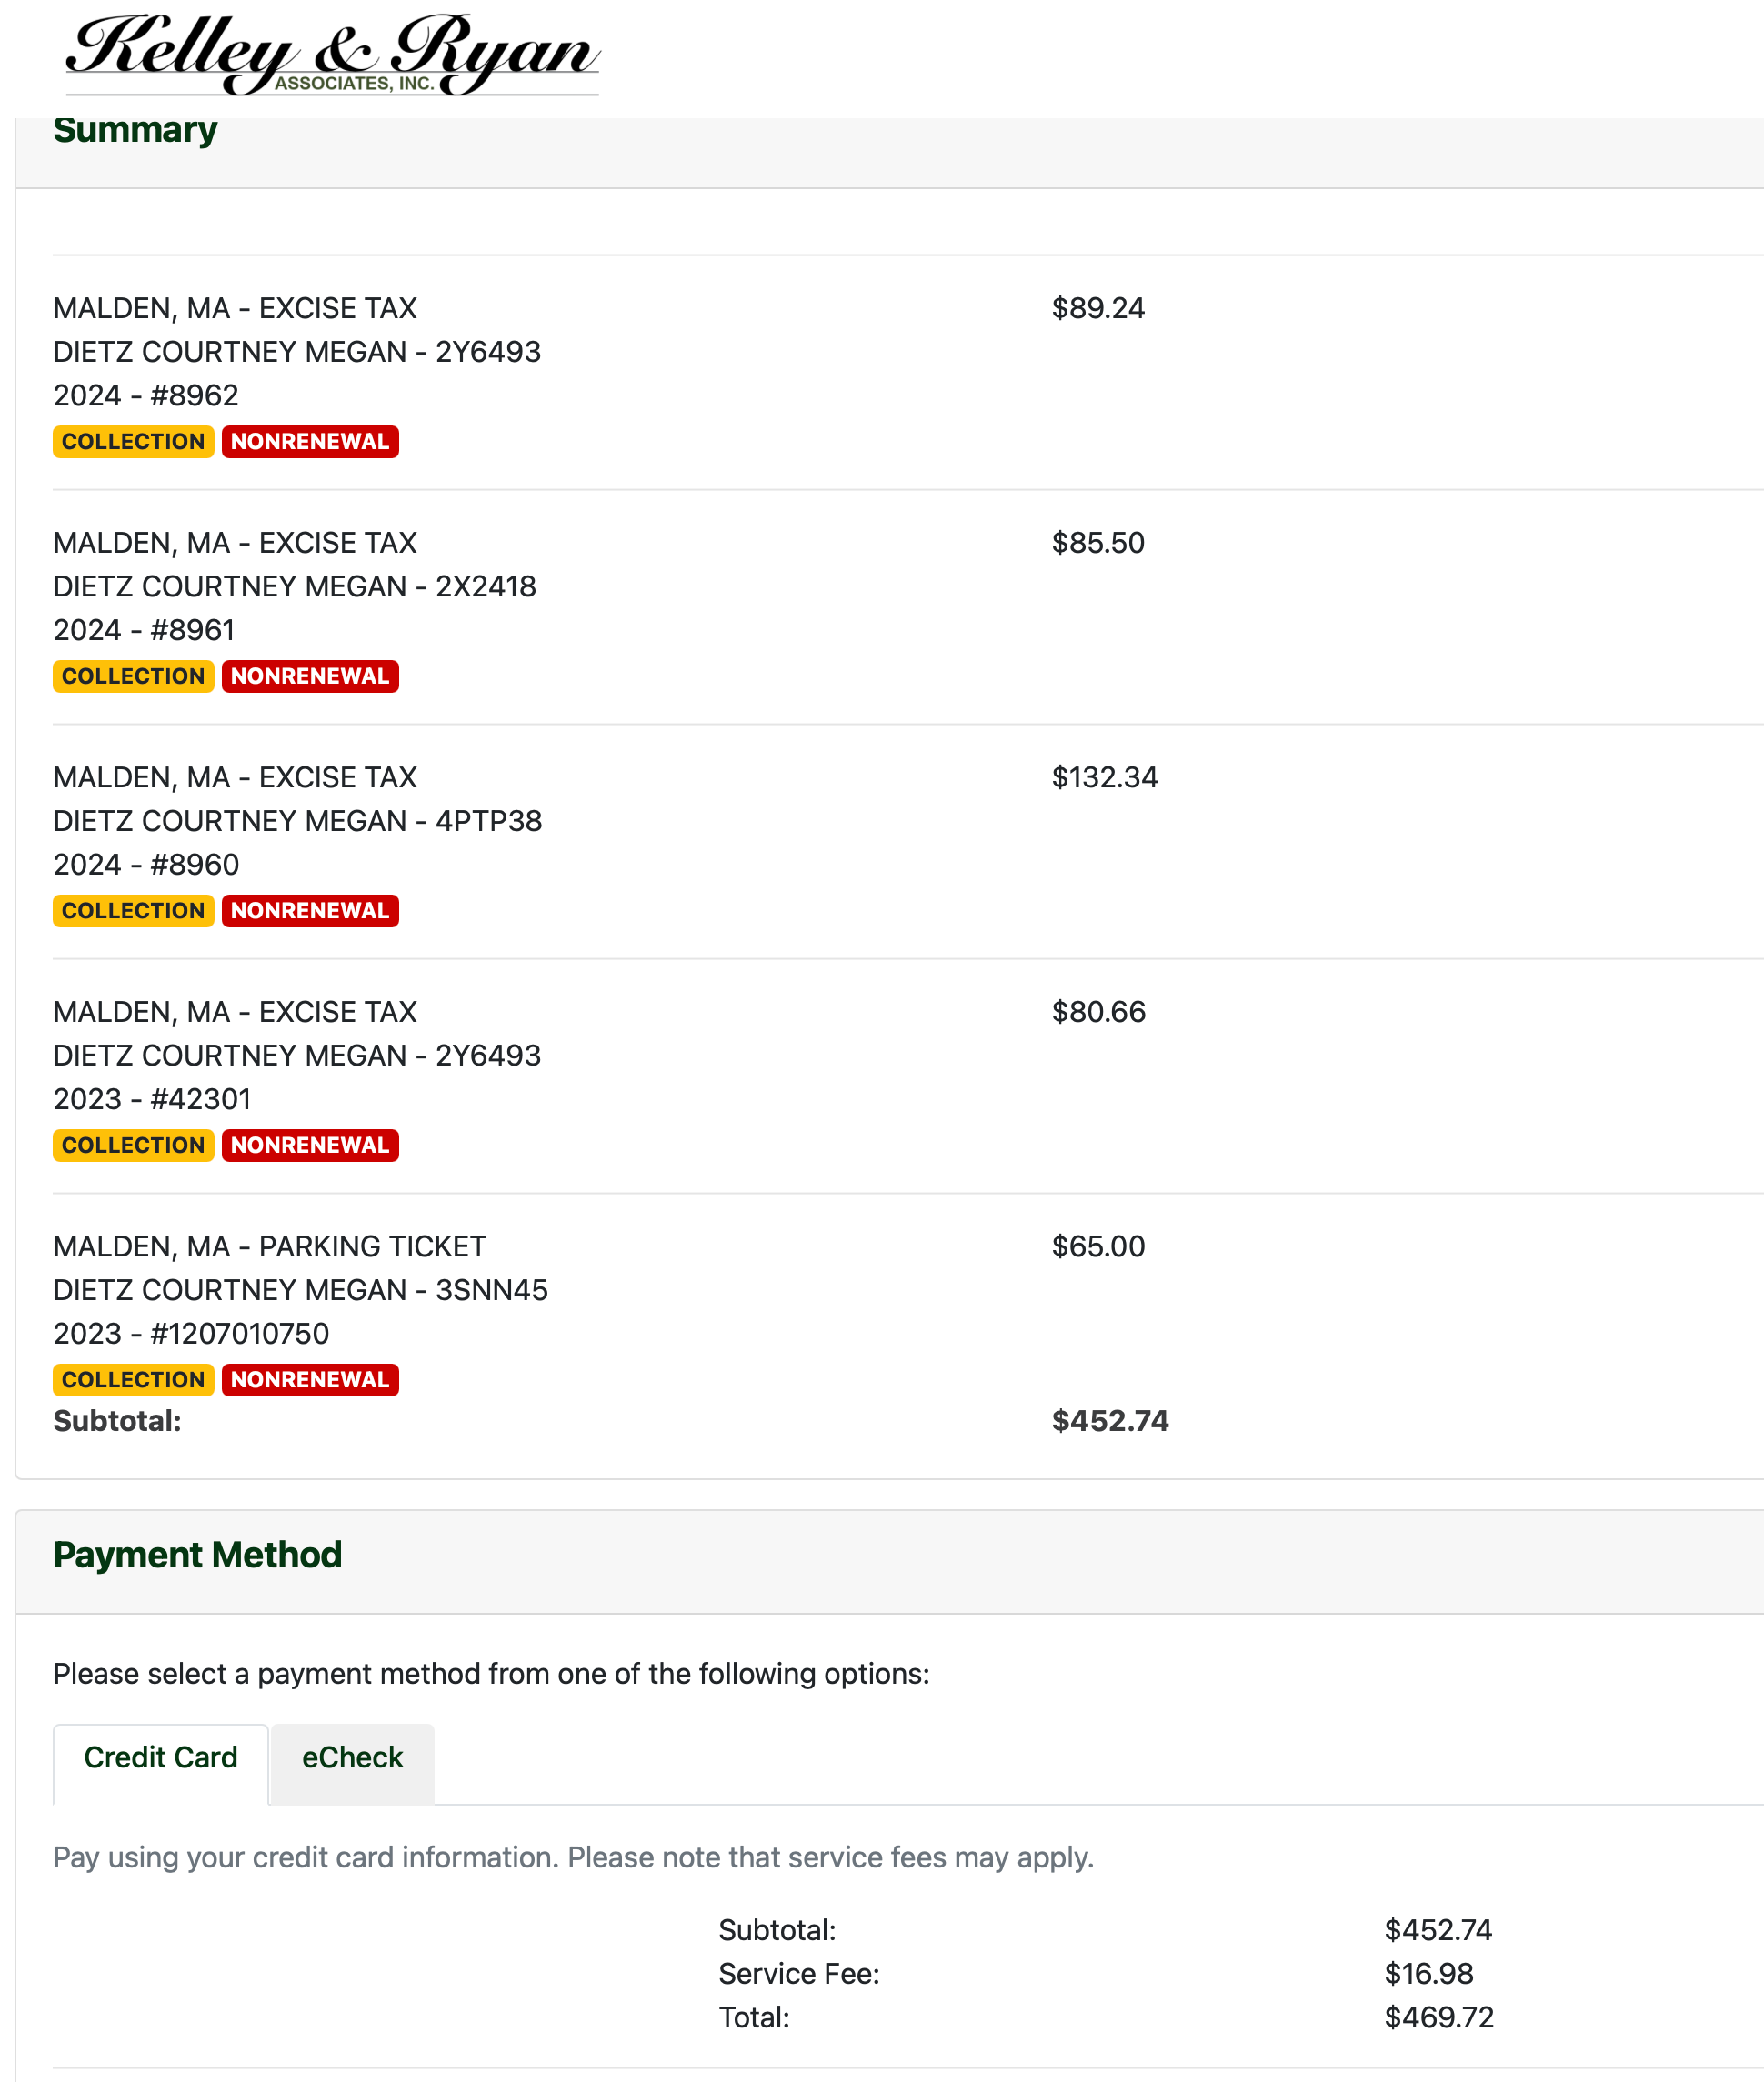The image size is (1764, 2082).
Task: Click the Service Fee $16.98 value
Action: (1428, 1973)
